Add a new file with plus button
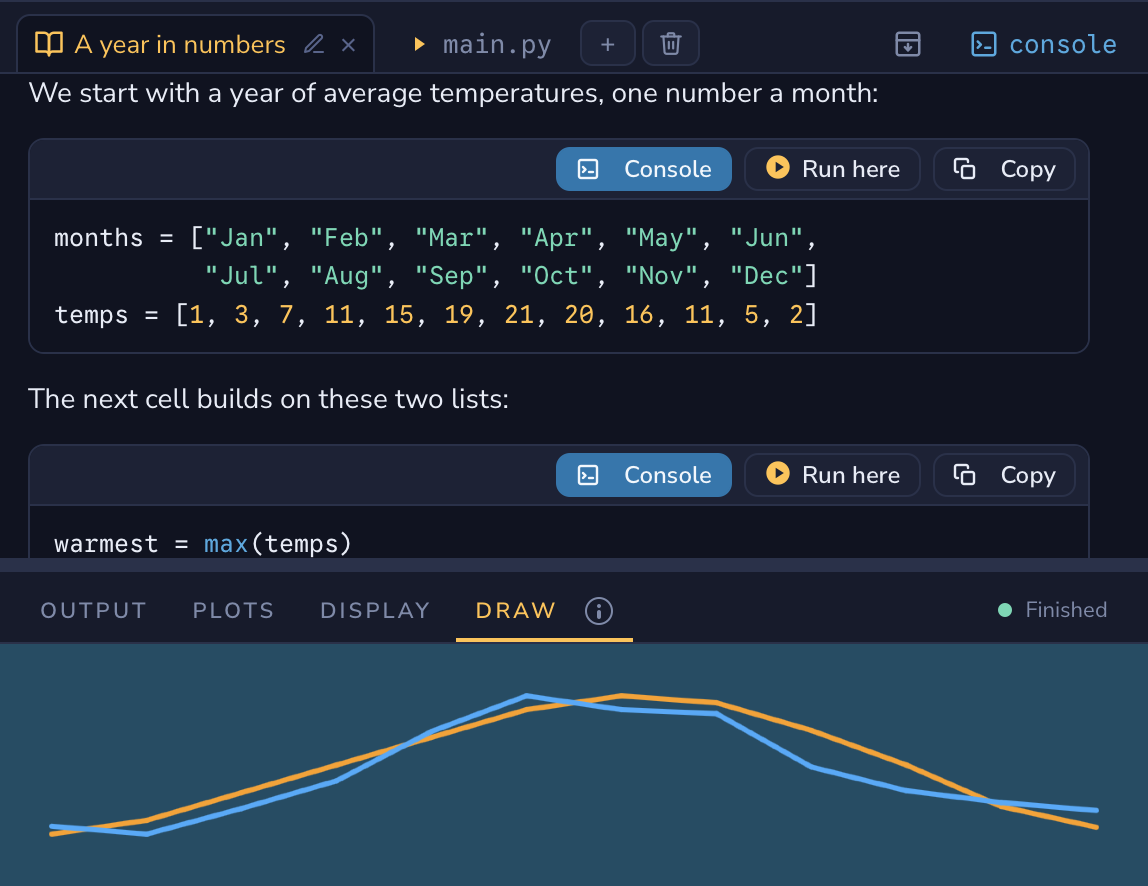Viewport: 1148px width, 886px height. [x=607, y=44]
